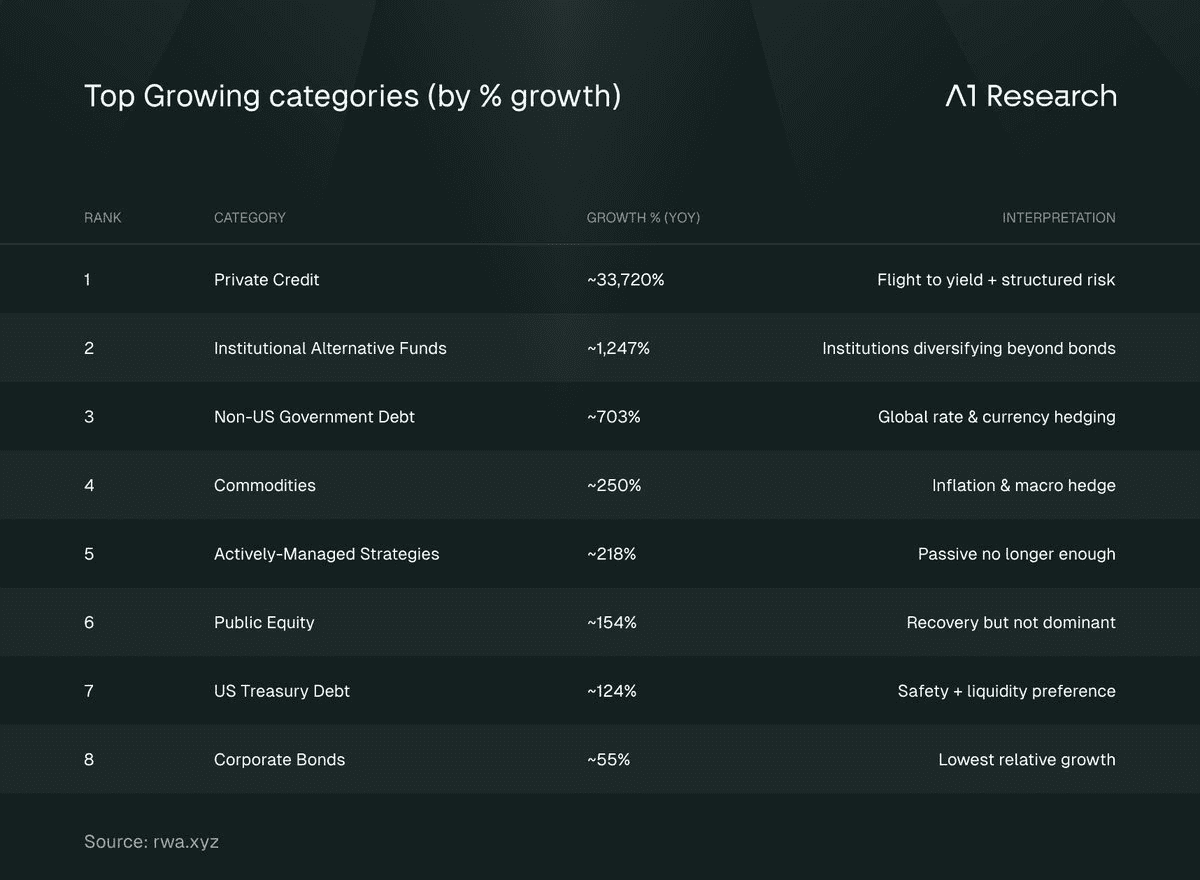Select the RANK column header
1200x880 pixels.
103,217
